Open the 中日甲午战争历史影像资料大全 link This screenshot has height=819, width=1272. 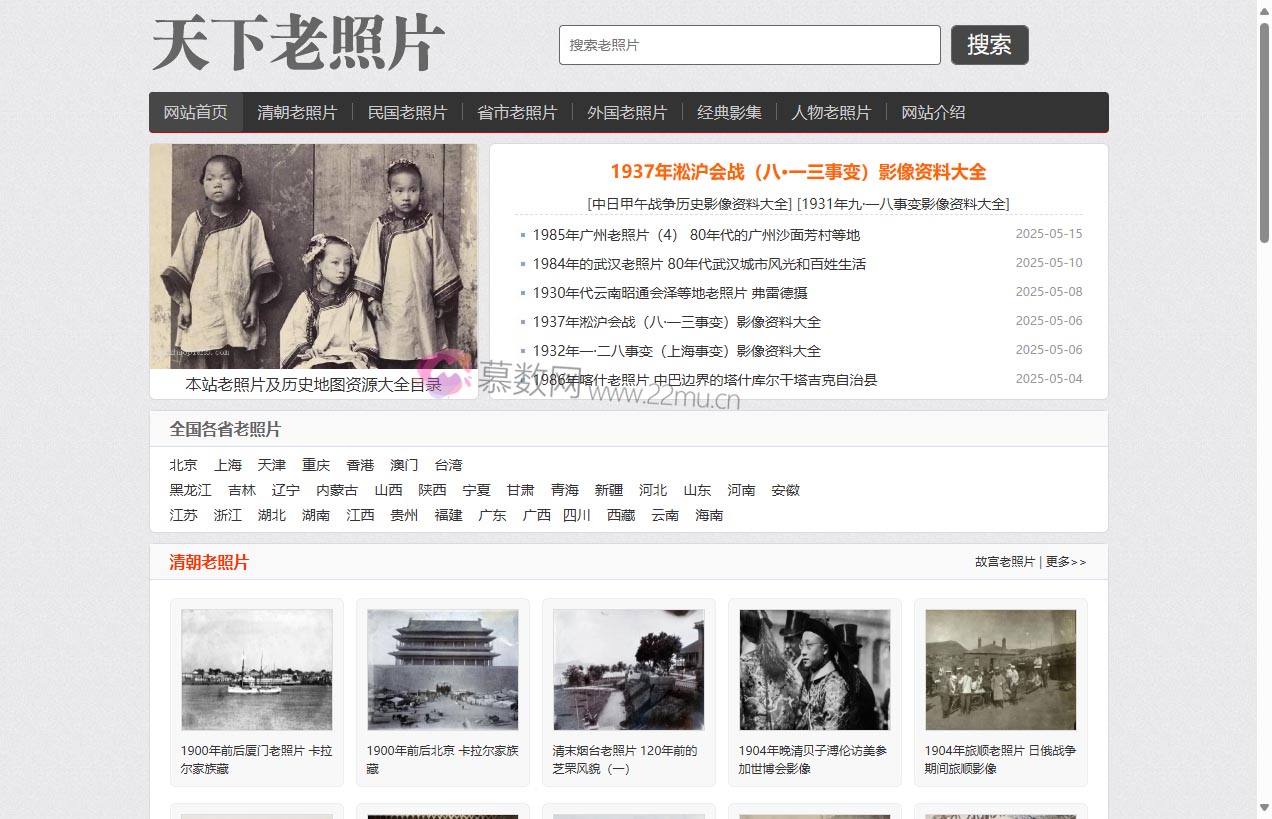pos(690,204)
